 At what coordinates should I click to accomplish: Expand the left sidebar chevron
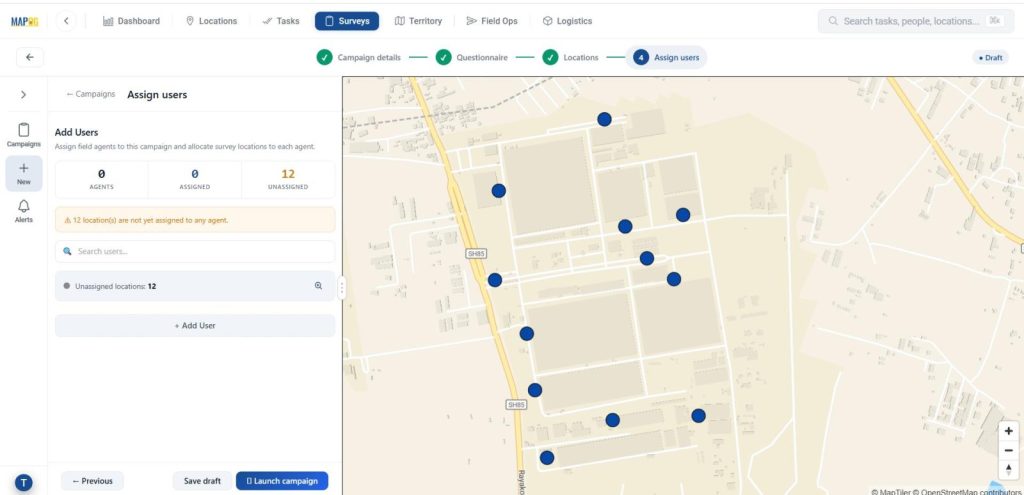point(24,95)
